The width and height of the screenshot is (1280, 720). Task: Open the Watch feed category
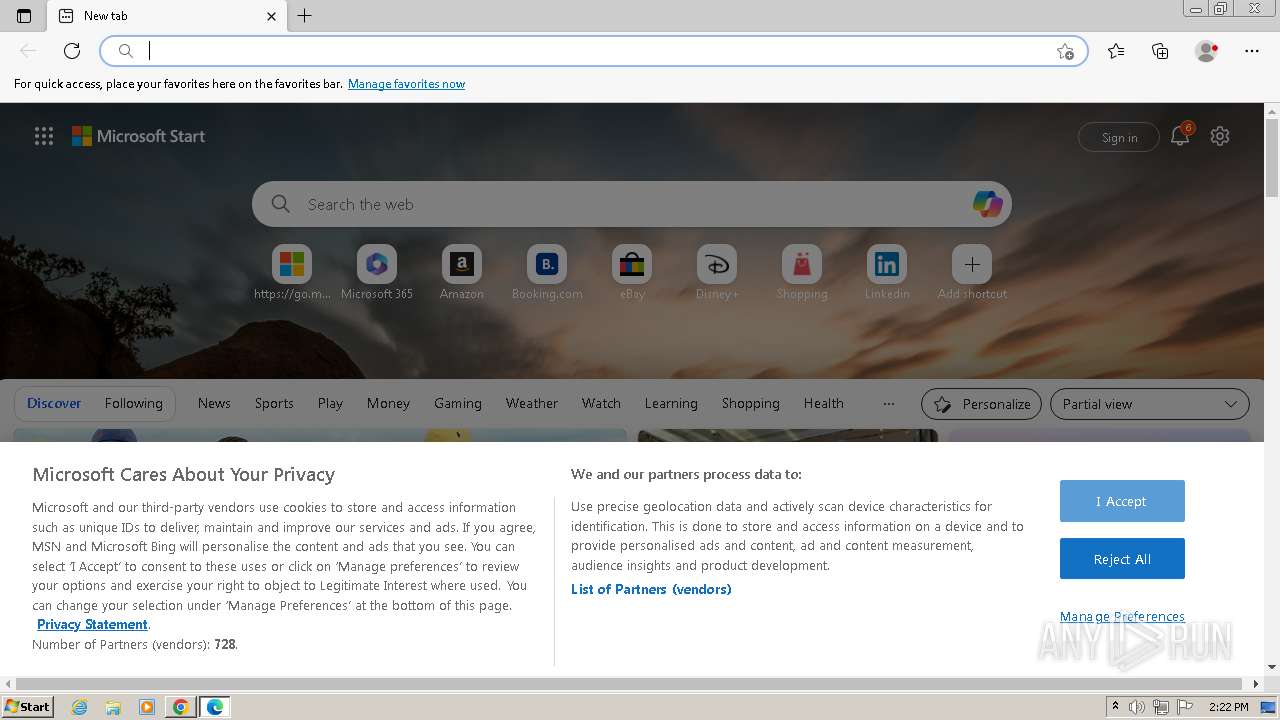(x=601, y=403)
